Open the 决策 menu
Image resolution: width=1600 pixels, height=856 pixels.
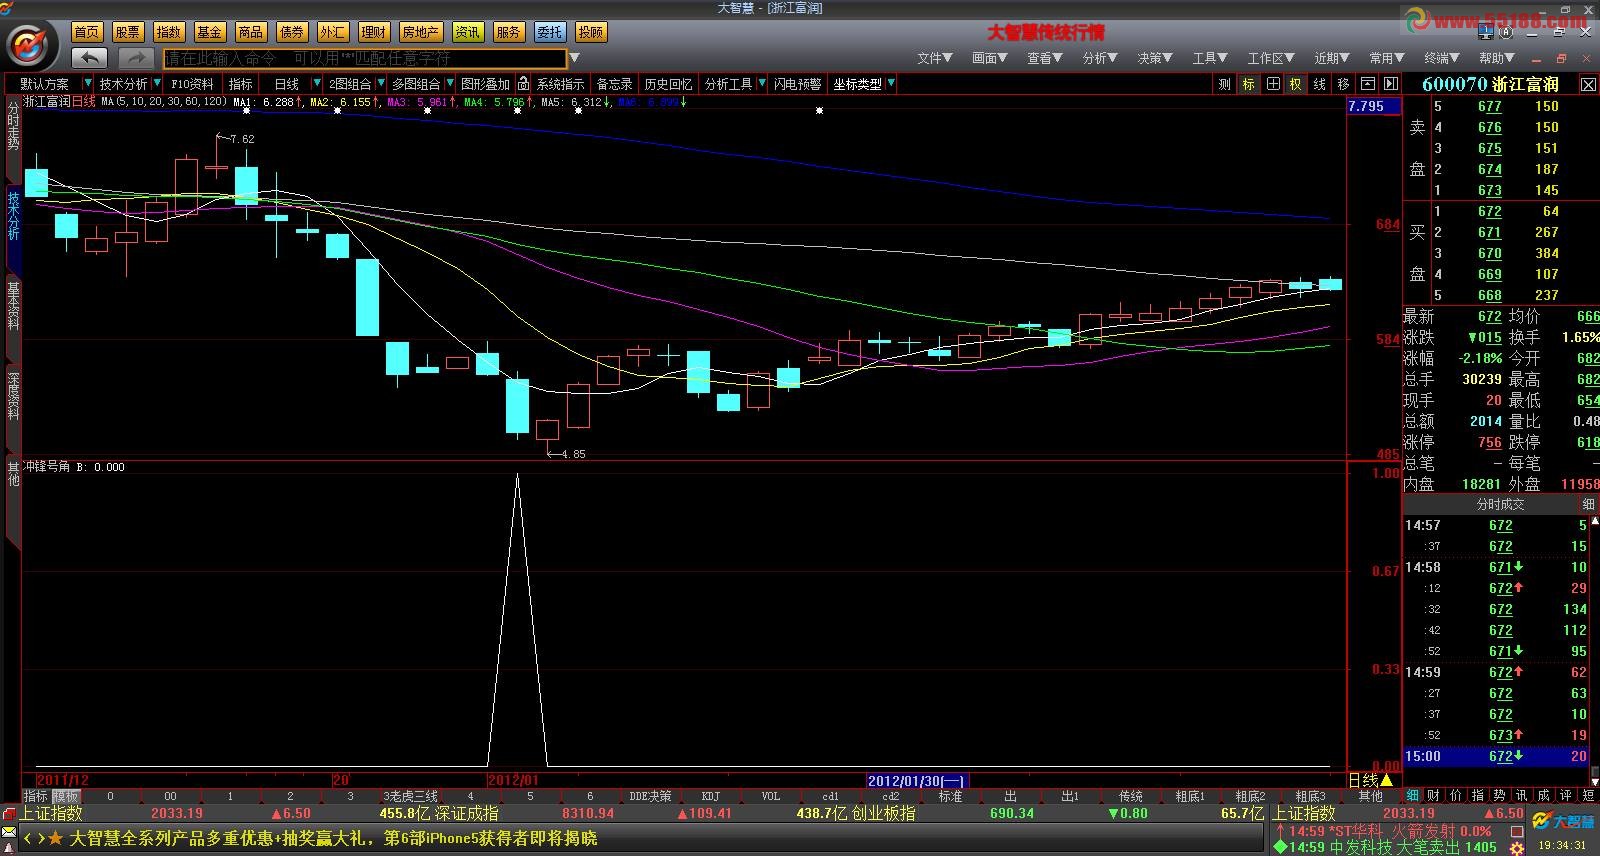pos(1154,58)
